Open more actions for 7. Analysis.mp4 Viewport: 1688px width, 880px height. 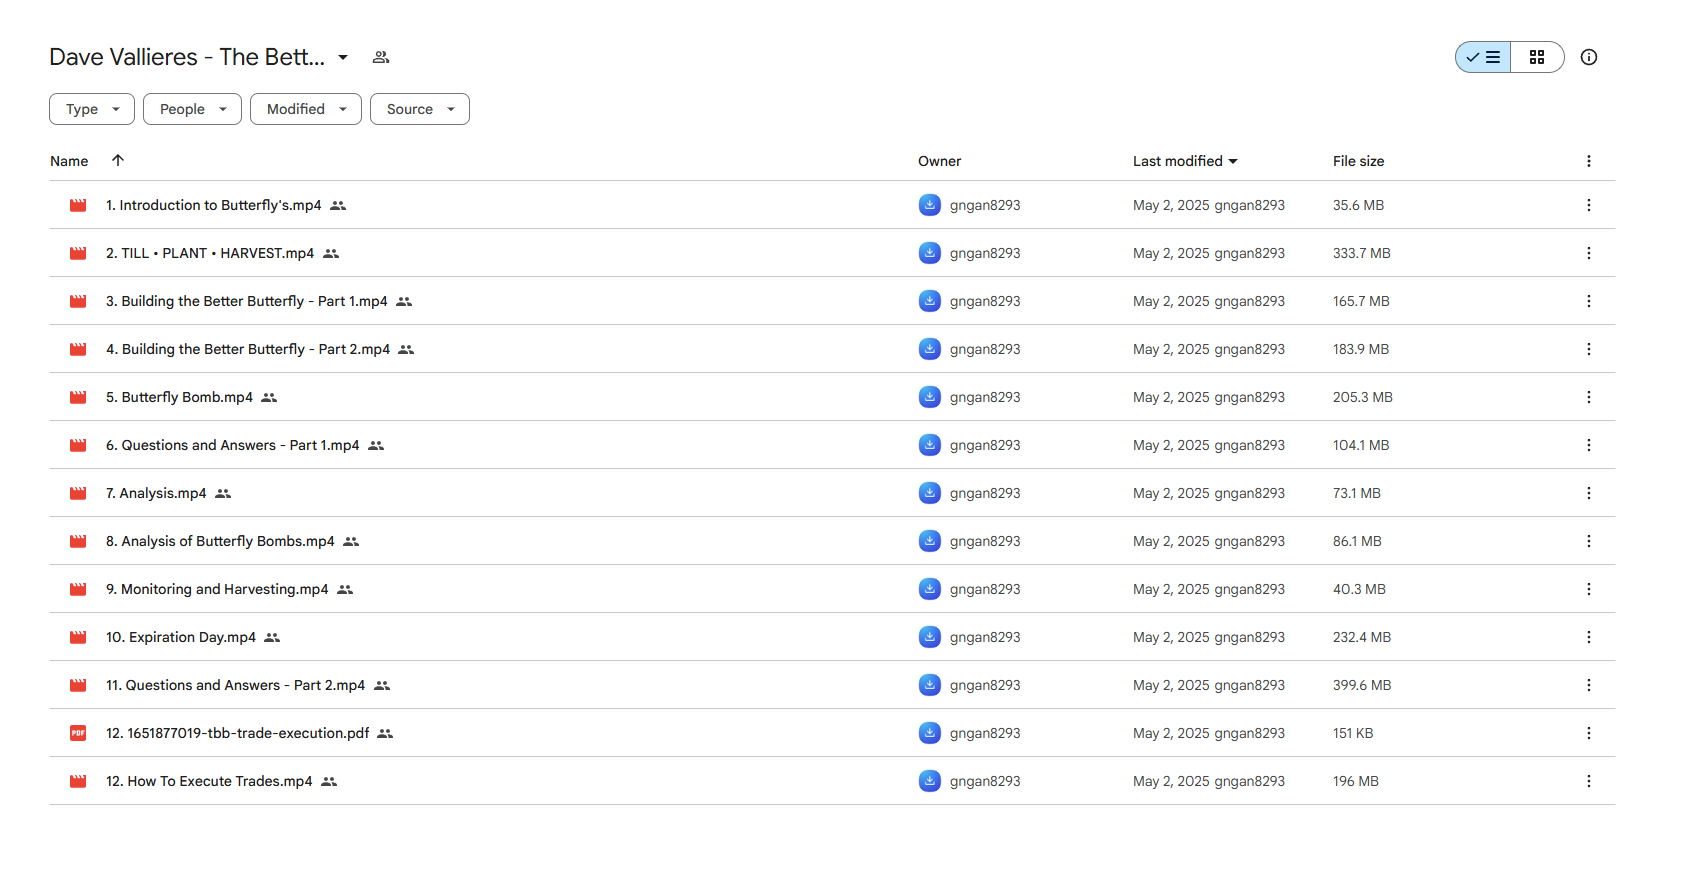[x=1589, y=493]
